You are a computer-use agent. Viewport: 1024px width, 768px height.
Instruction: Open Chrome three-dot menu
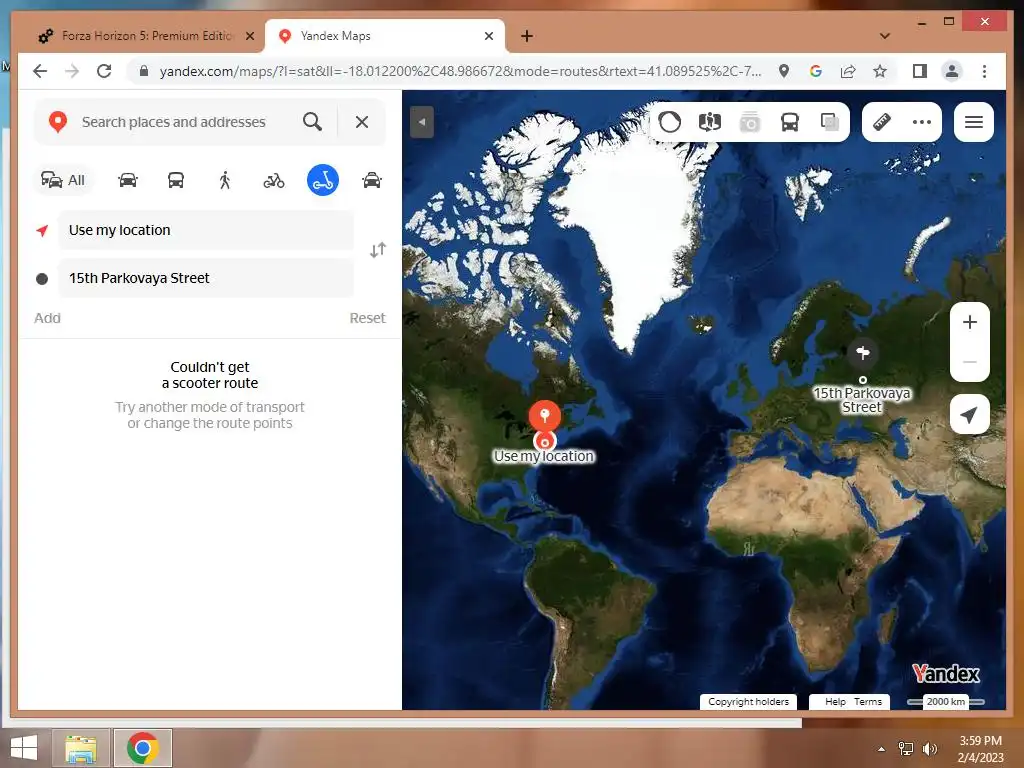click(x=984, y=71)
